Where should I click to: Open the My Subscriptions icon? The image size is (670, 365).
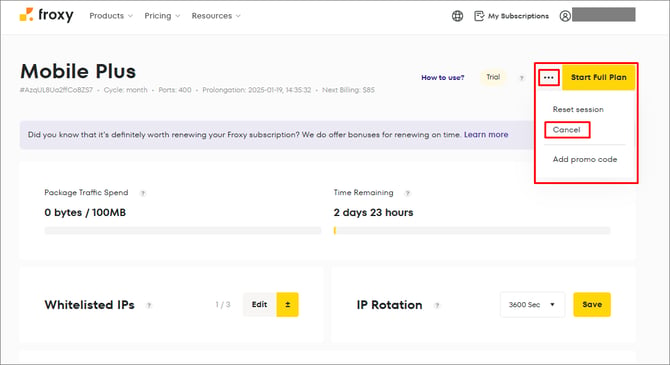click(x=479, y=16)
